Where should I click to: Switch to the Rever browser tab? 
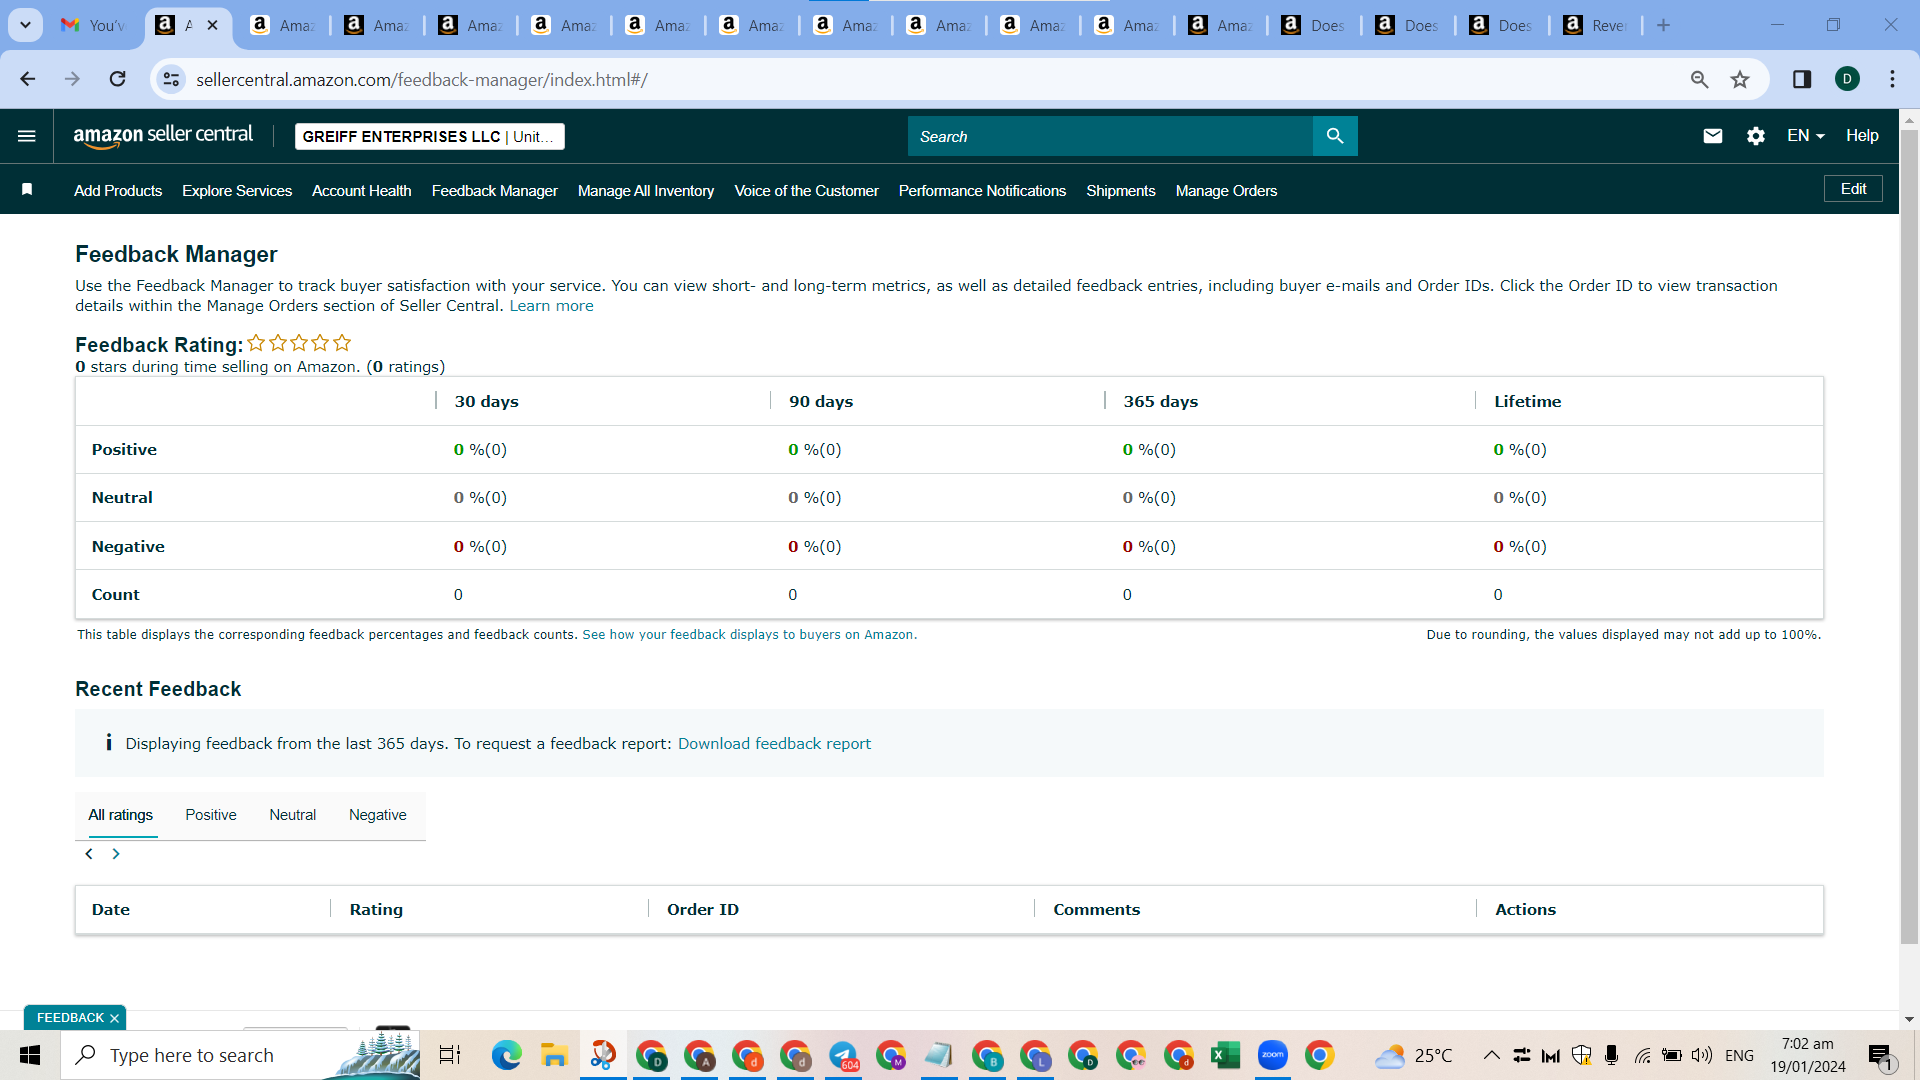[x=1596, y=25]
